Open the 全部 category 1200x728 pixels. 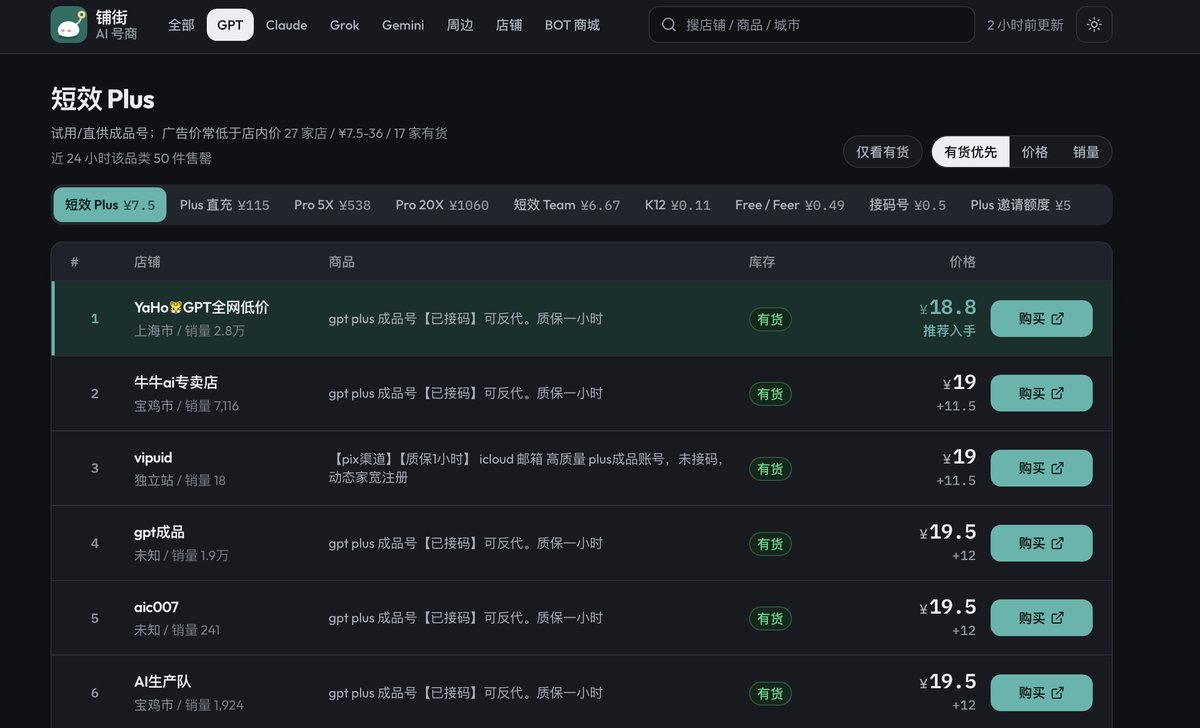click(181, 25)
